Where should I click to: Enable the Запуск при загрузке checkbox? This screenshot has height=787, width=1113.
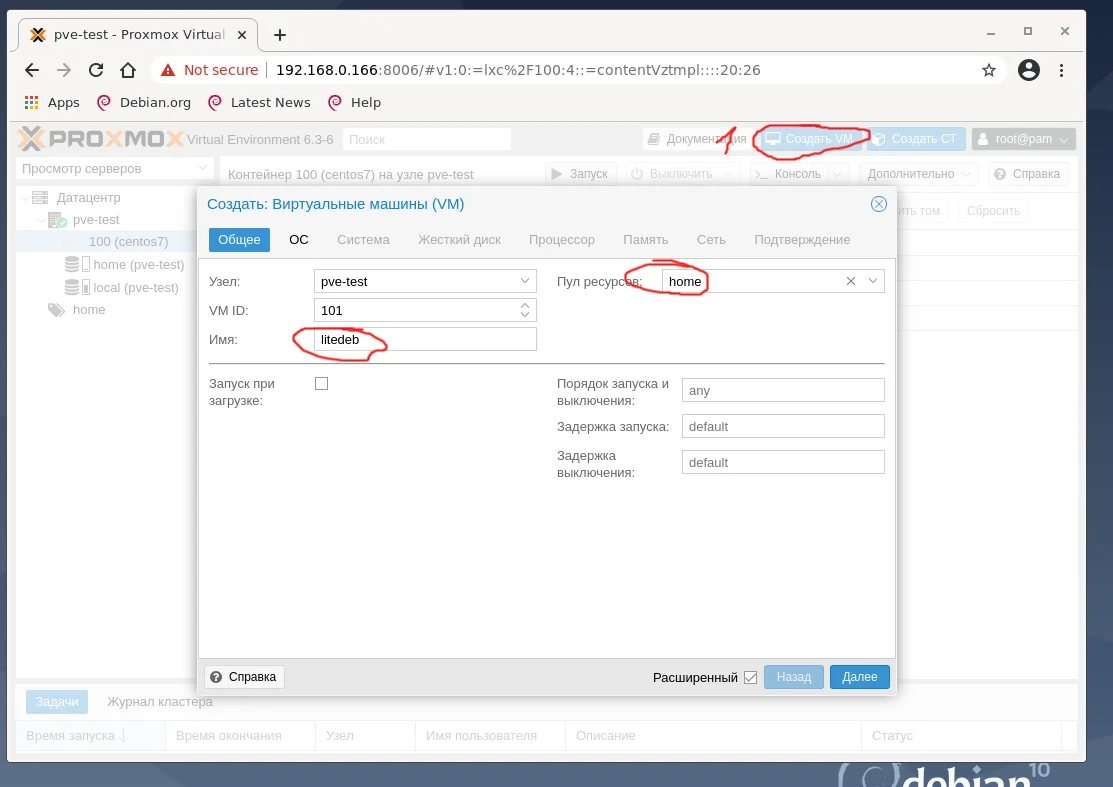point(321,382)
